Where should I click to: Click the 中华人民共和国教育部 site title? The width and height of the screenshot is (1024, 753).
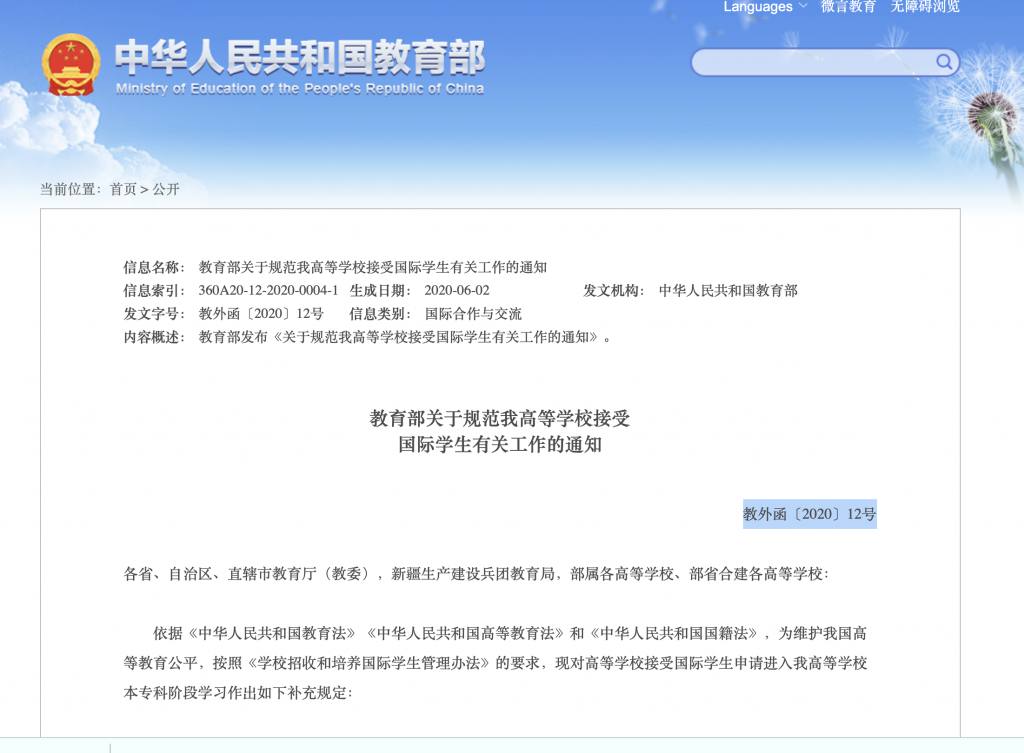click(300, 57)
